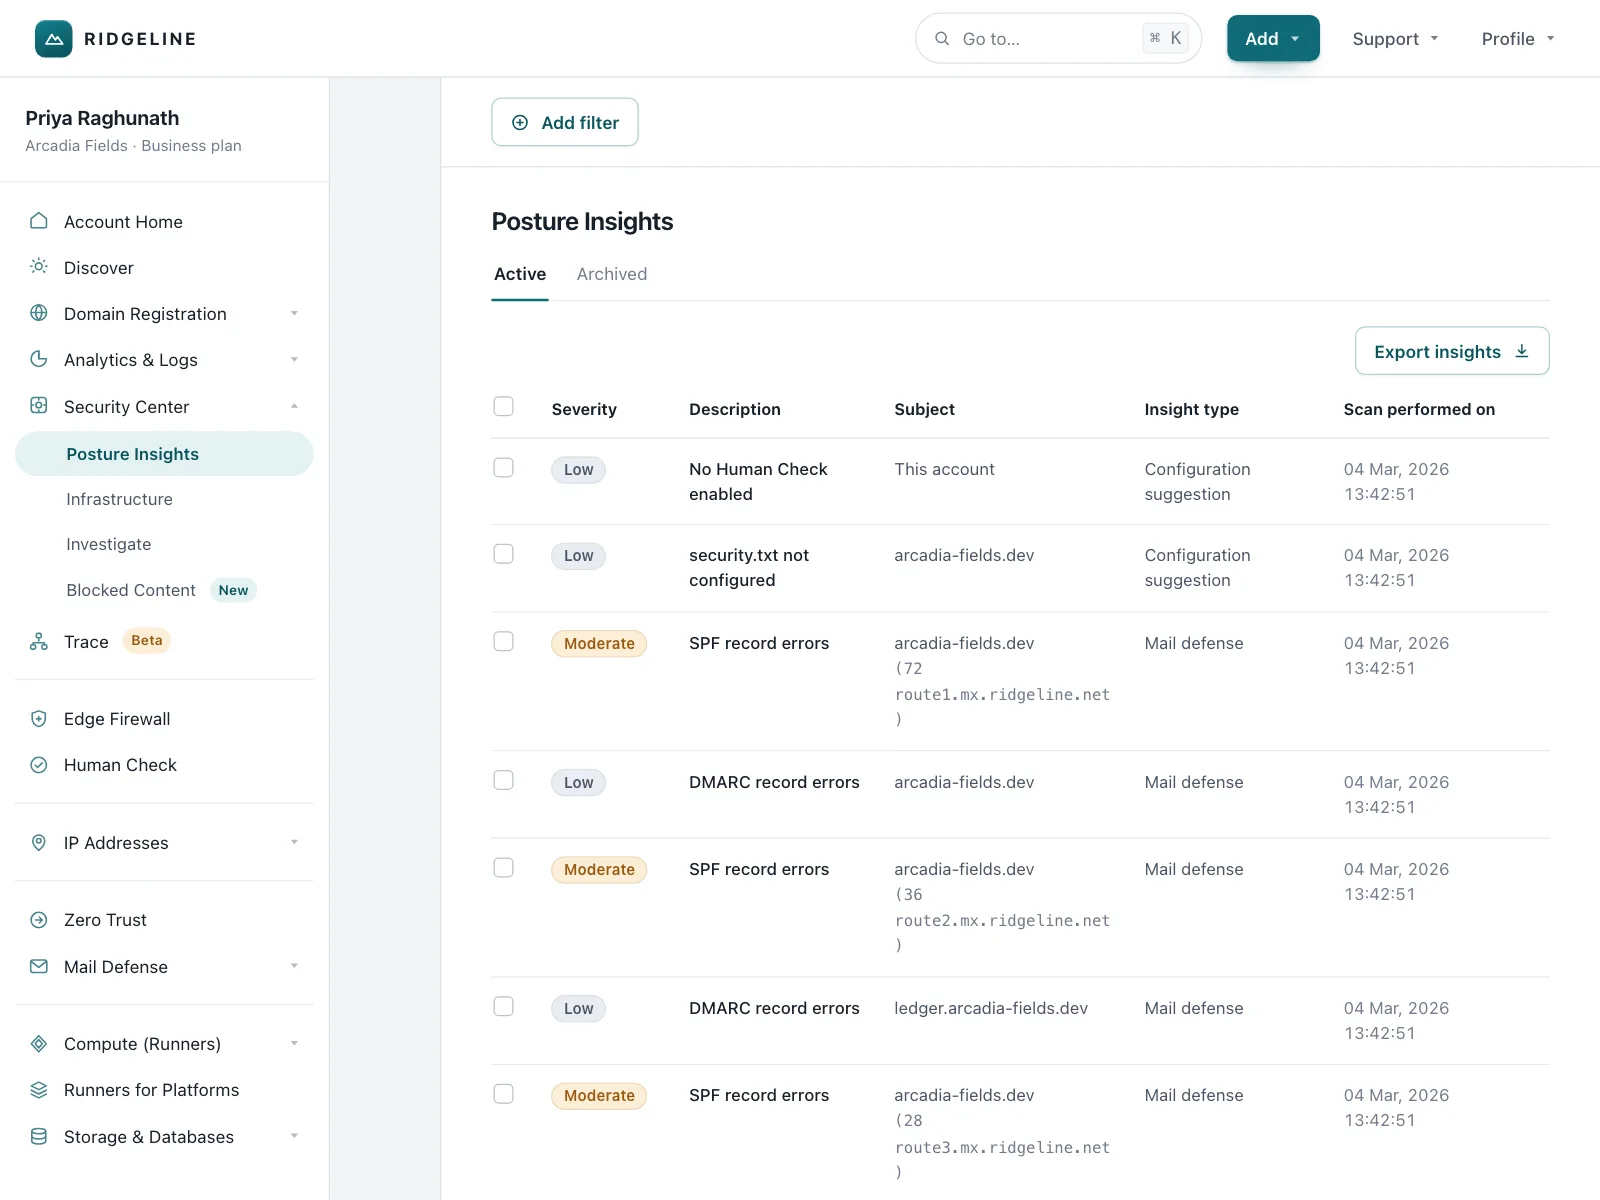The width and height of the screenshot is (1600, 1200).
Task: Click the Analytics & Logs chart icon
Action: pos(39,359)
